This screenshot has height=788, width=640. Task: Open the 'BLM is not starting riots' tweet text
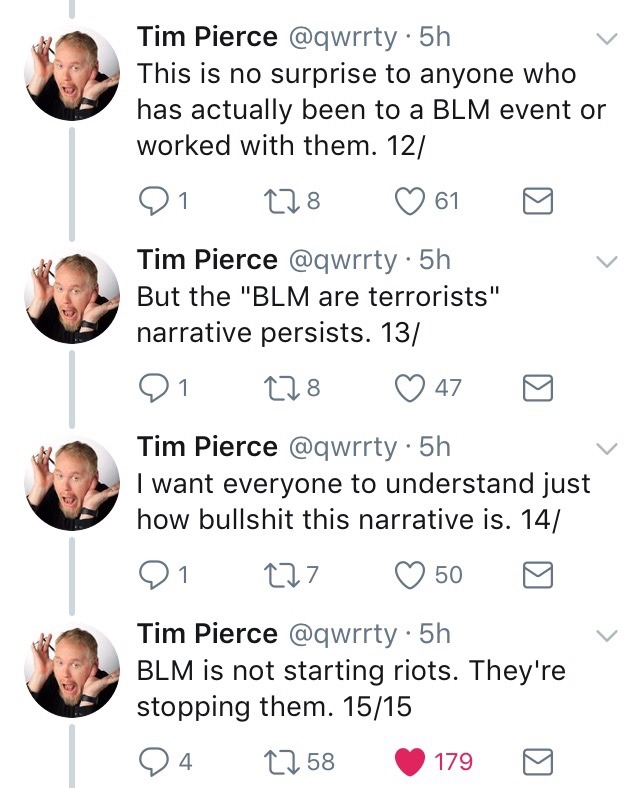coord(350,688)
